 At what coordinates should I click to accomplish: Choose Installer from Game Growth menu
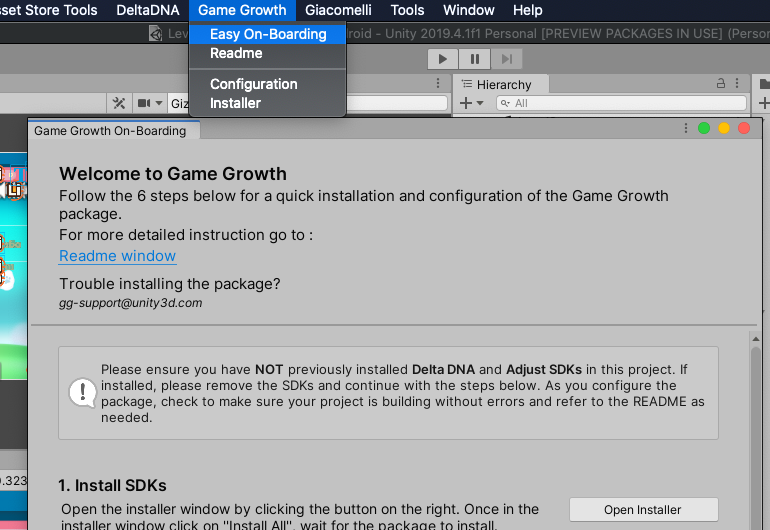coord(268,103)
